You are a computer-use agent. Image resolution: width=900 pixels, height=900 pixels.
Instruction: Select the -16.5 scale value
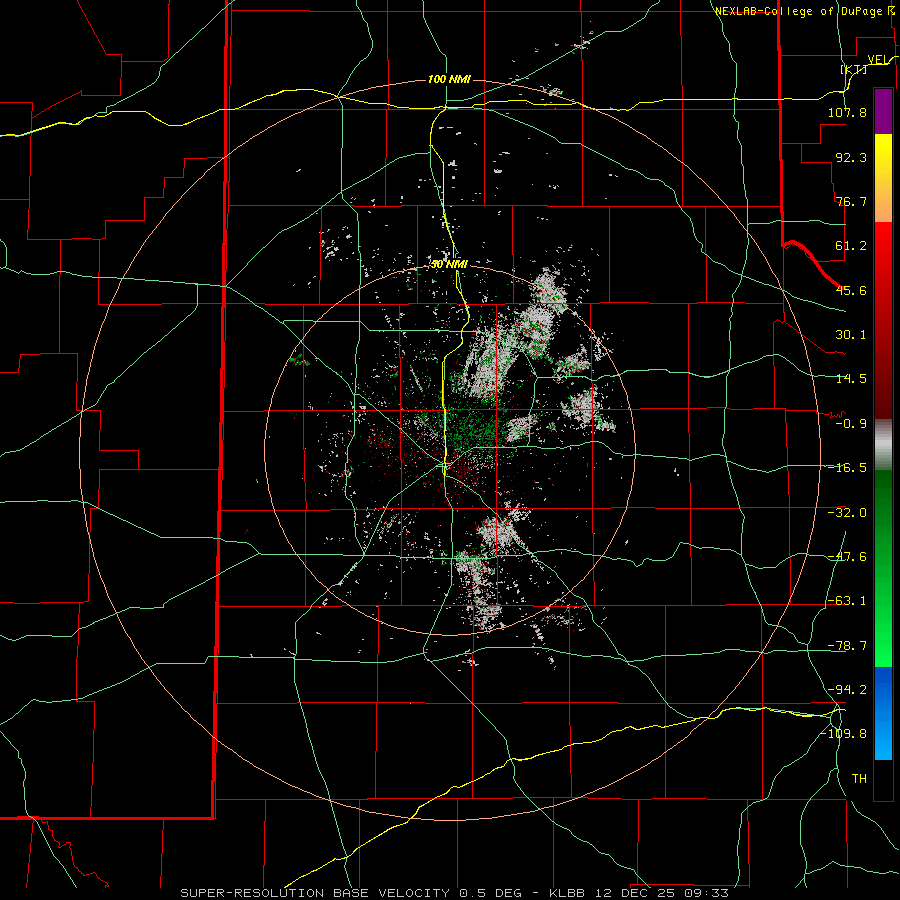(847, 468)
